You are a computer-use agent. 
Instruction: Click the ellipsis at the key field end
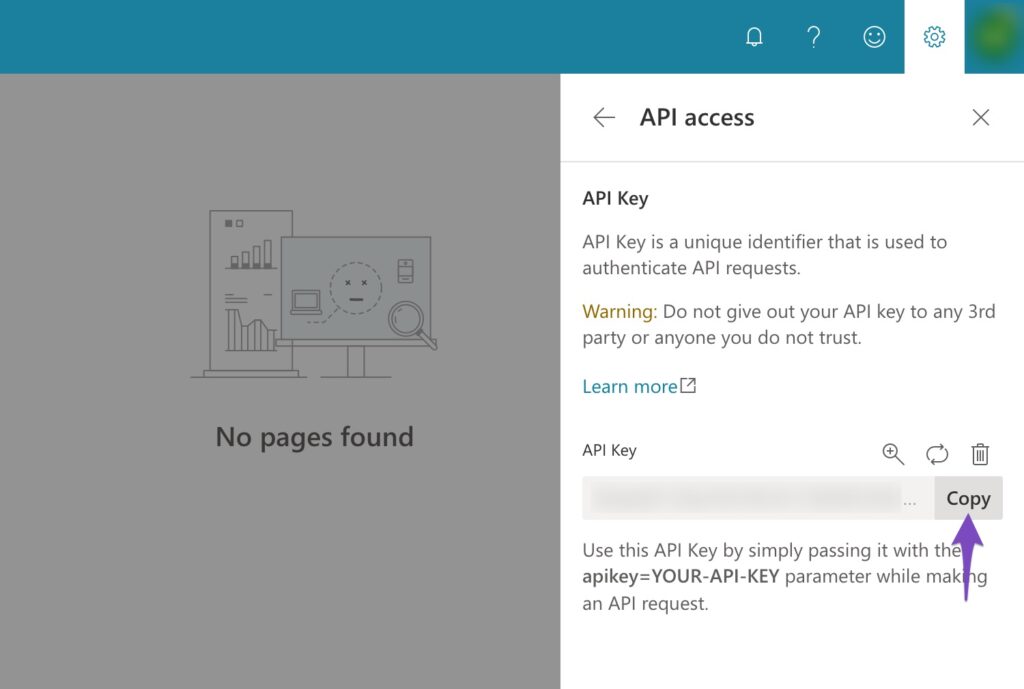[909, 502]
